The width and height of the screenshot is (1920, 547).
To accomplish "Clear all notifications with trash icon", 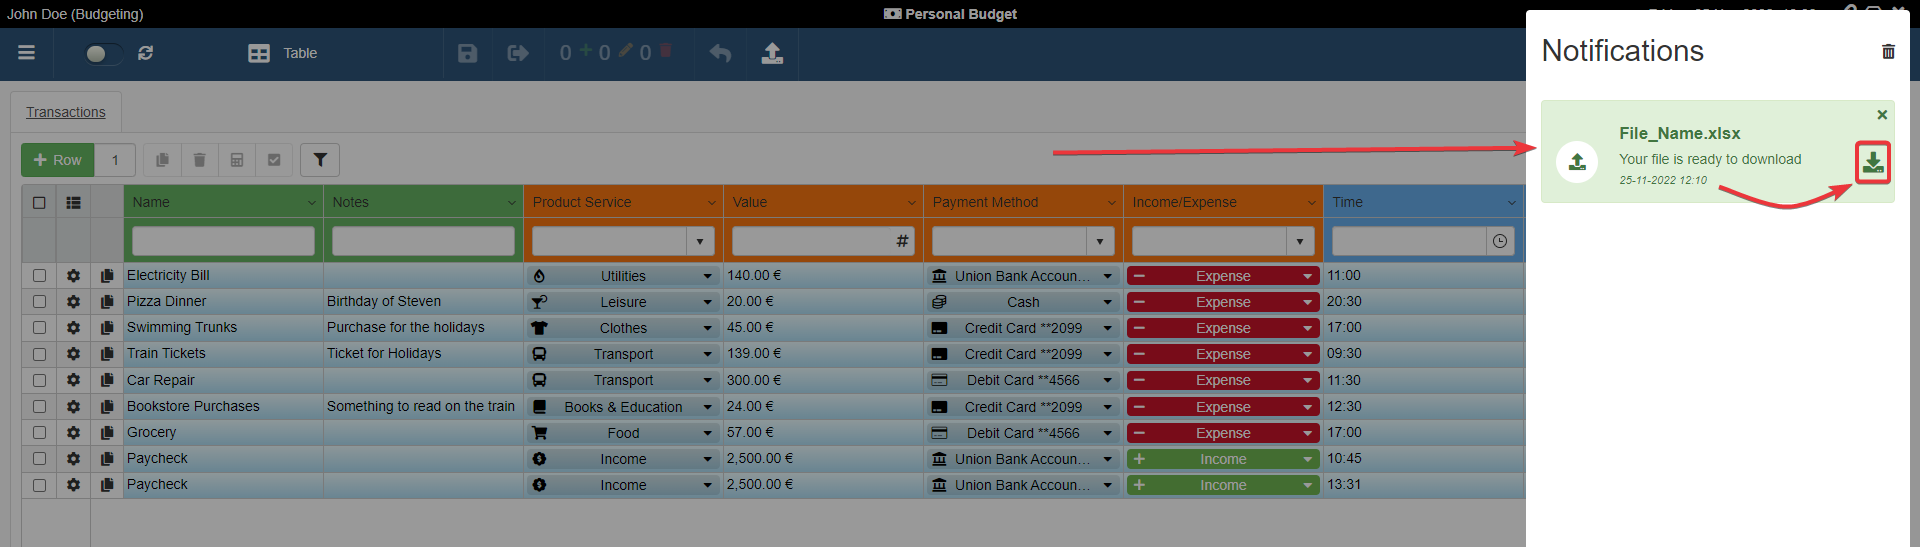I will 1888,52.
